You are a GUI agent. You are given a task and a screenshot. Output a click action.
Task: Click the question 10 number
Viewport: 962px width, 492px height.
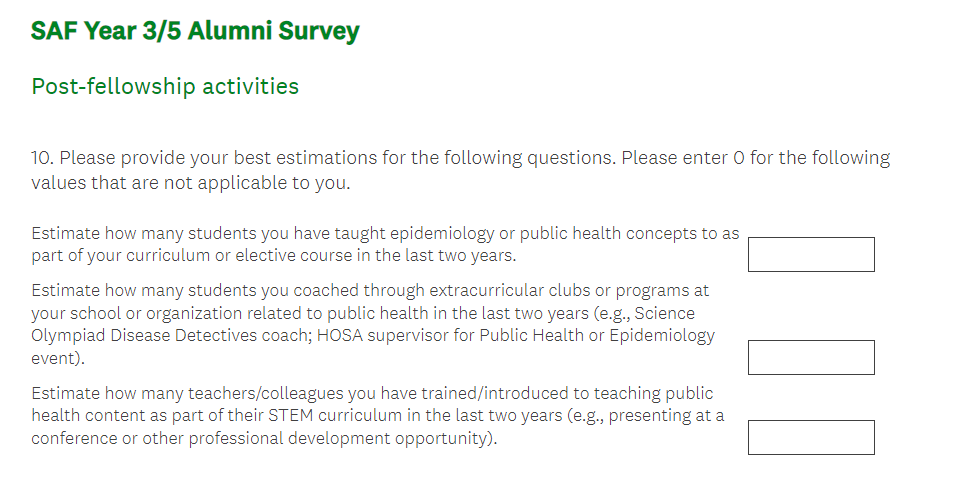43,158
